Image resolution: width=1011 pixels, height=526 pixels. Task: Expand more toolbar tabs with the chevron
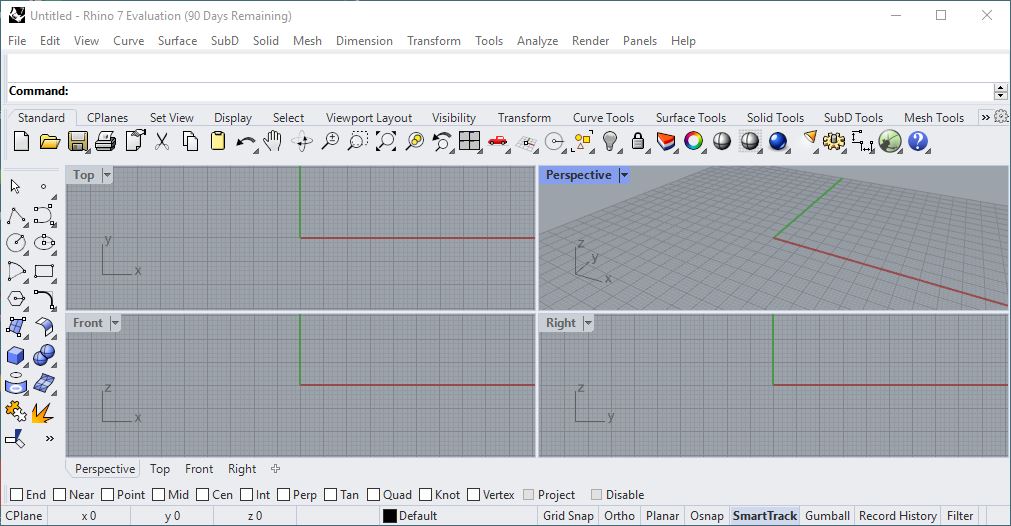(985, 117)
